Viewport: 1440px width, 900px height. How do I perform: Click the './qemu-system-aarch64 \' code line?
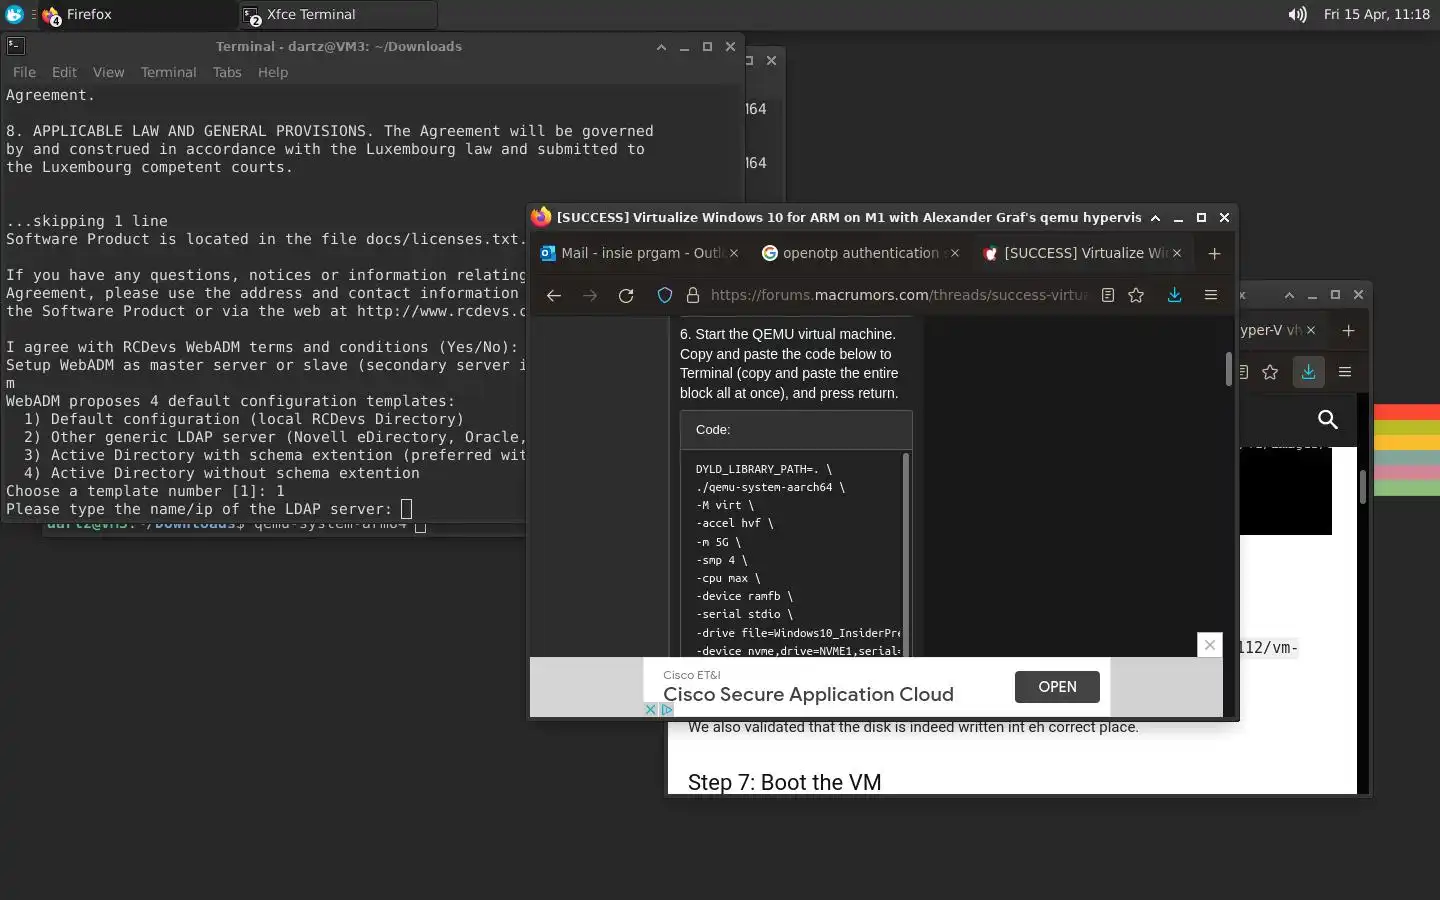tap(770, 487)
